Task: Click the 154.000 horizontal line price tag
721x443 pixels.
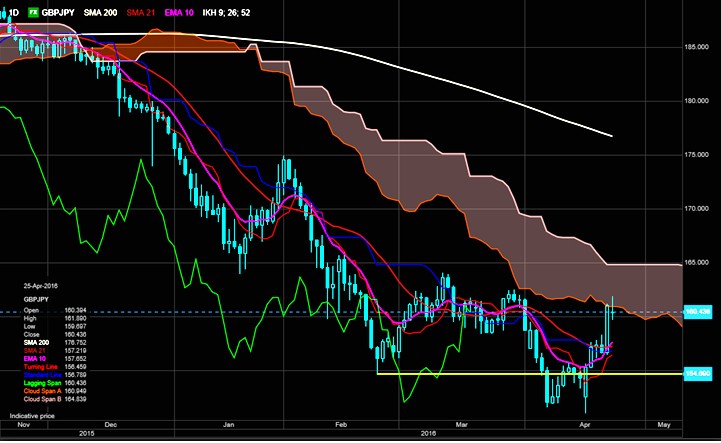Action: [x=700, y=373]
